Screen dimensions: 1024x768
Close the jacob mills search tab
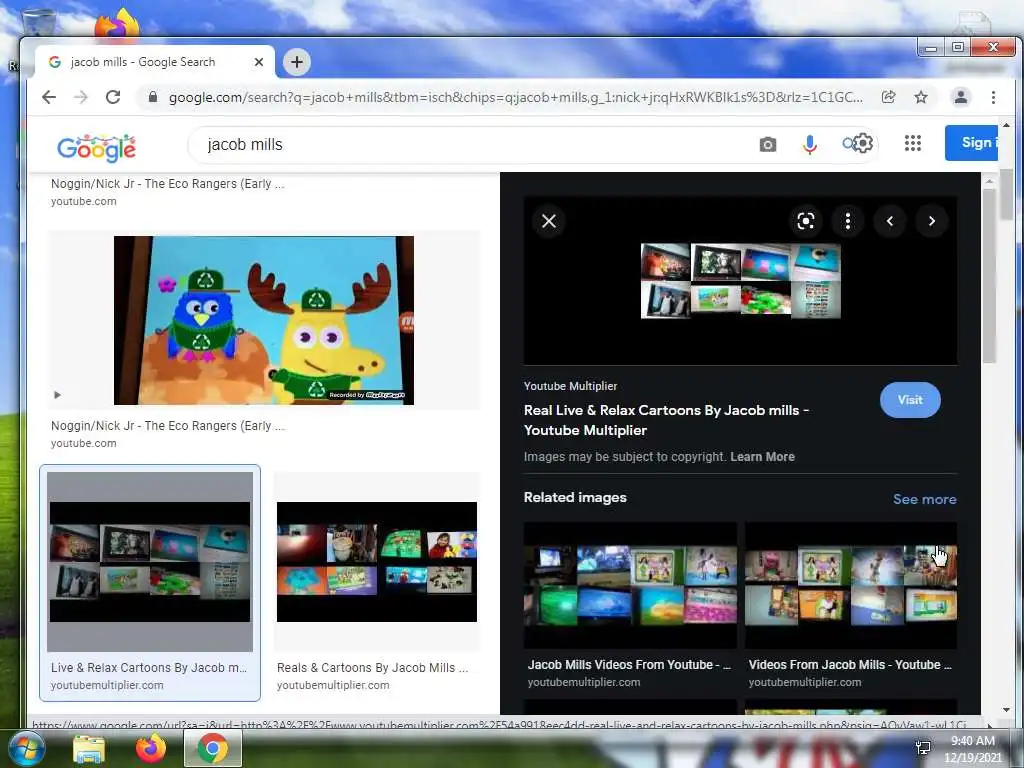tap(259, 62)
